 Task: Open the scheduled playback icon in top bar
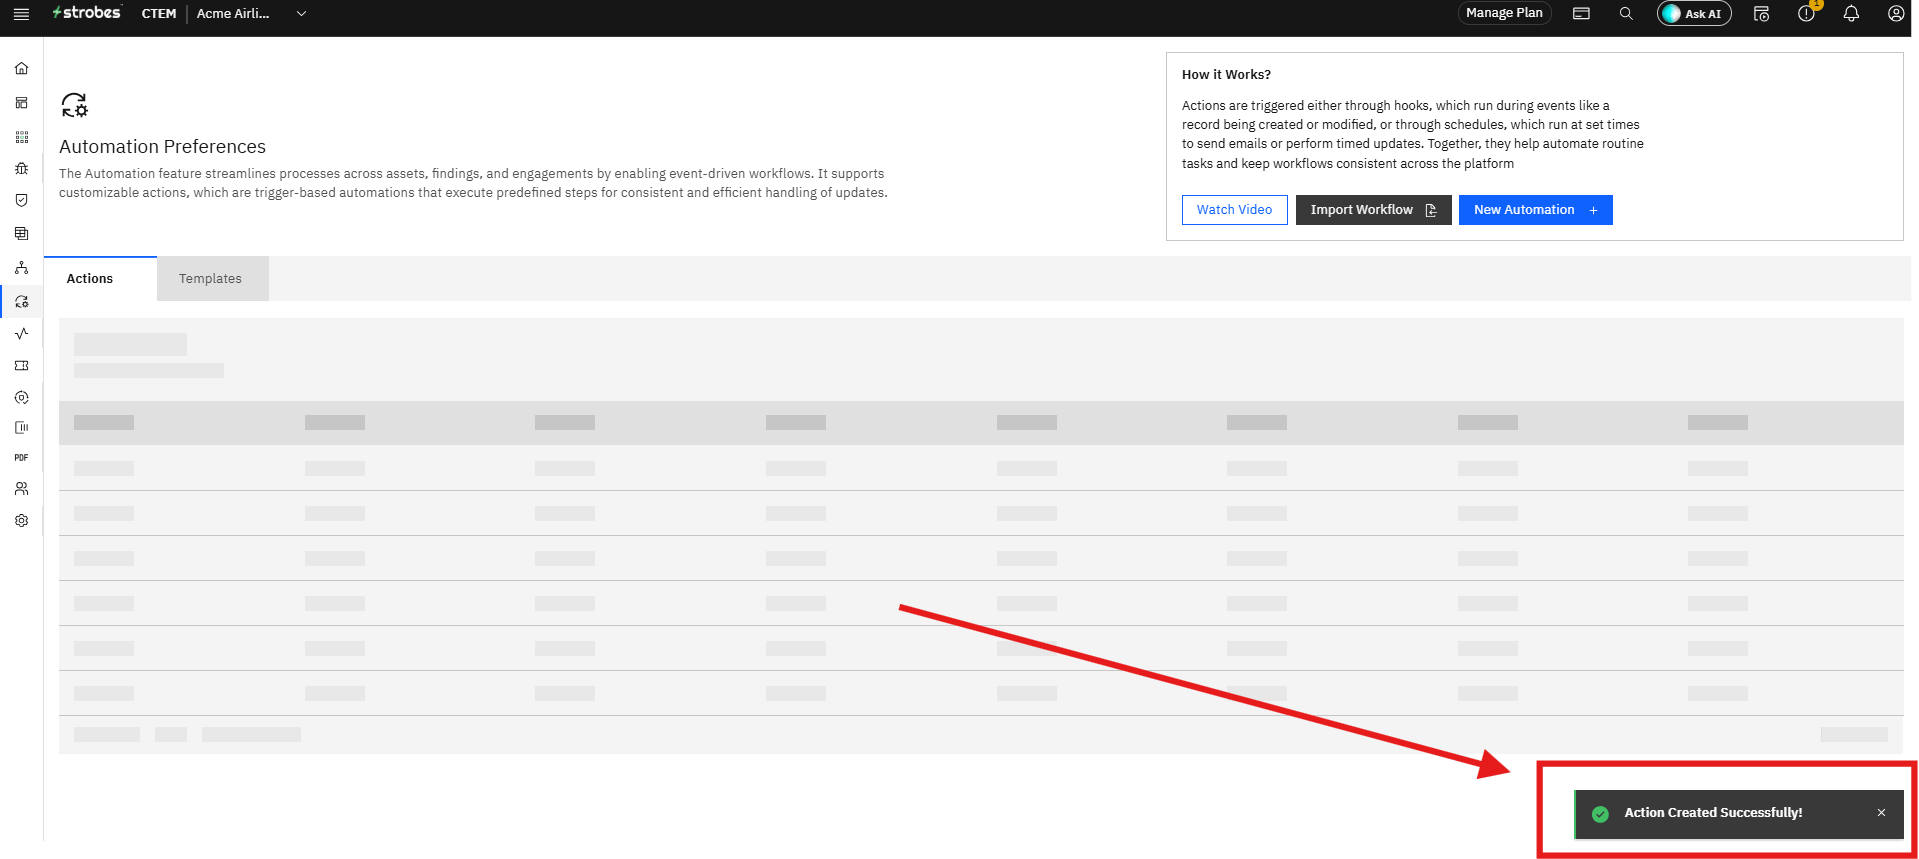click(x=1762, y=14)
